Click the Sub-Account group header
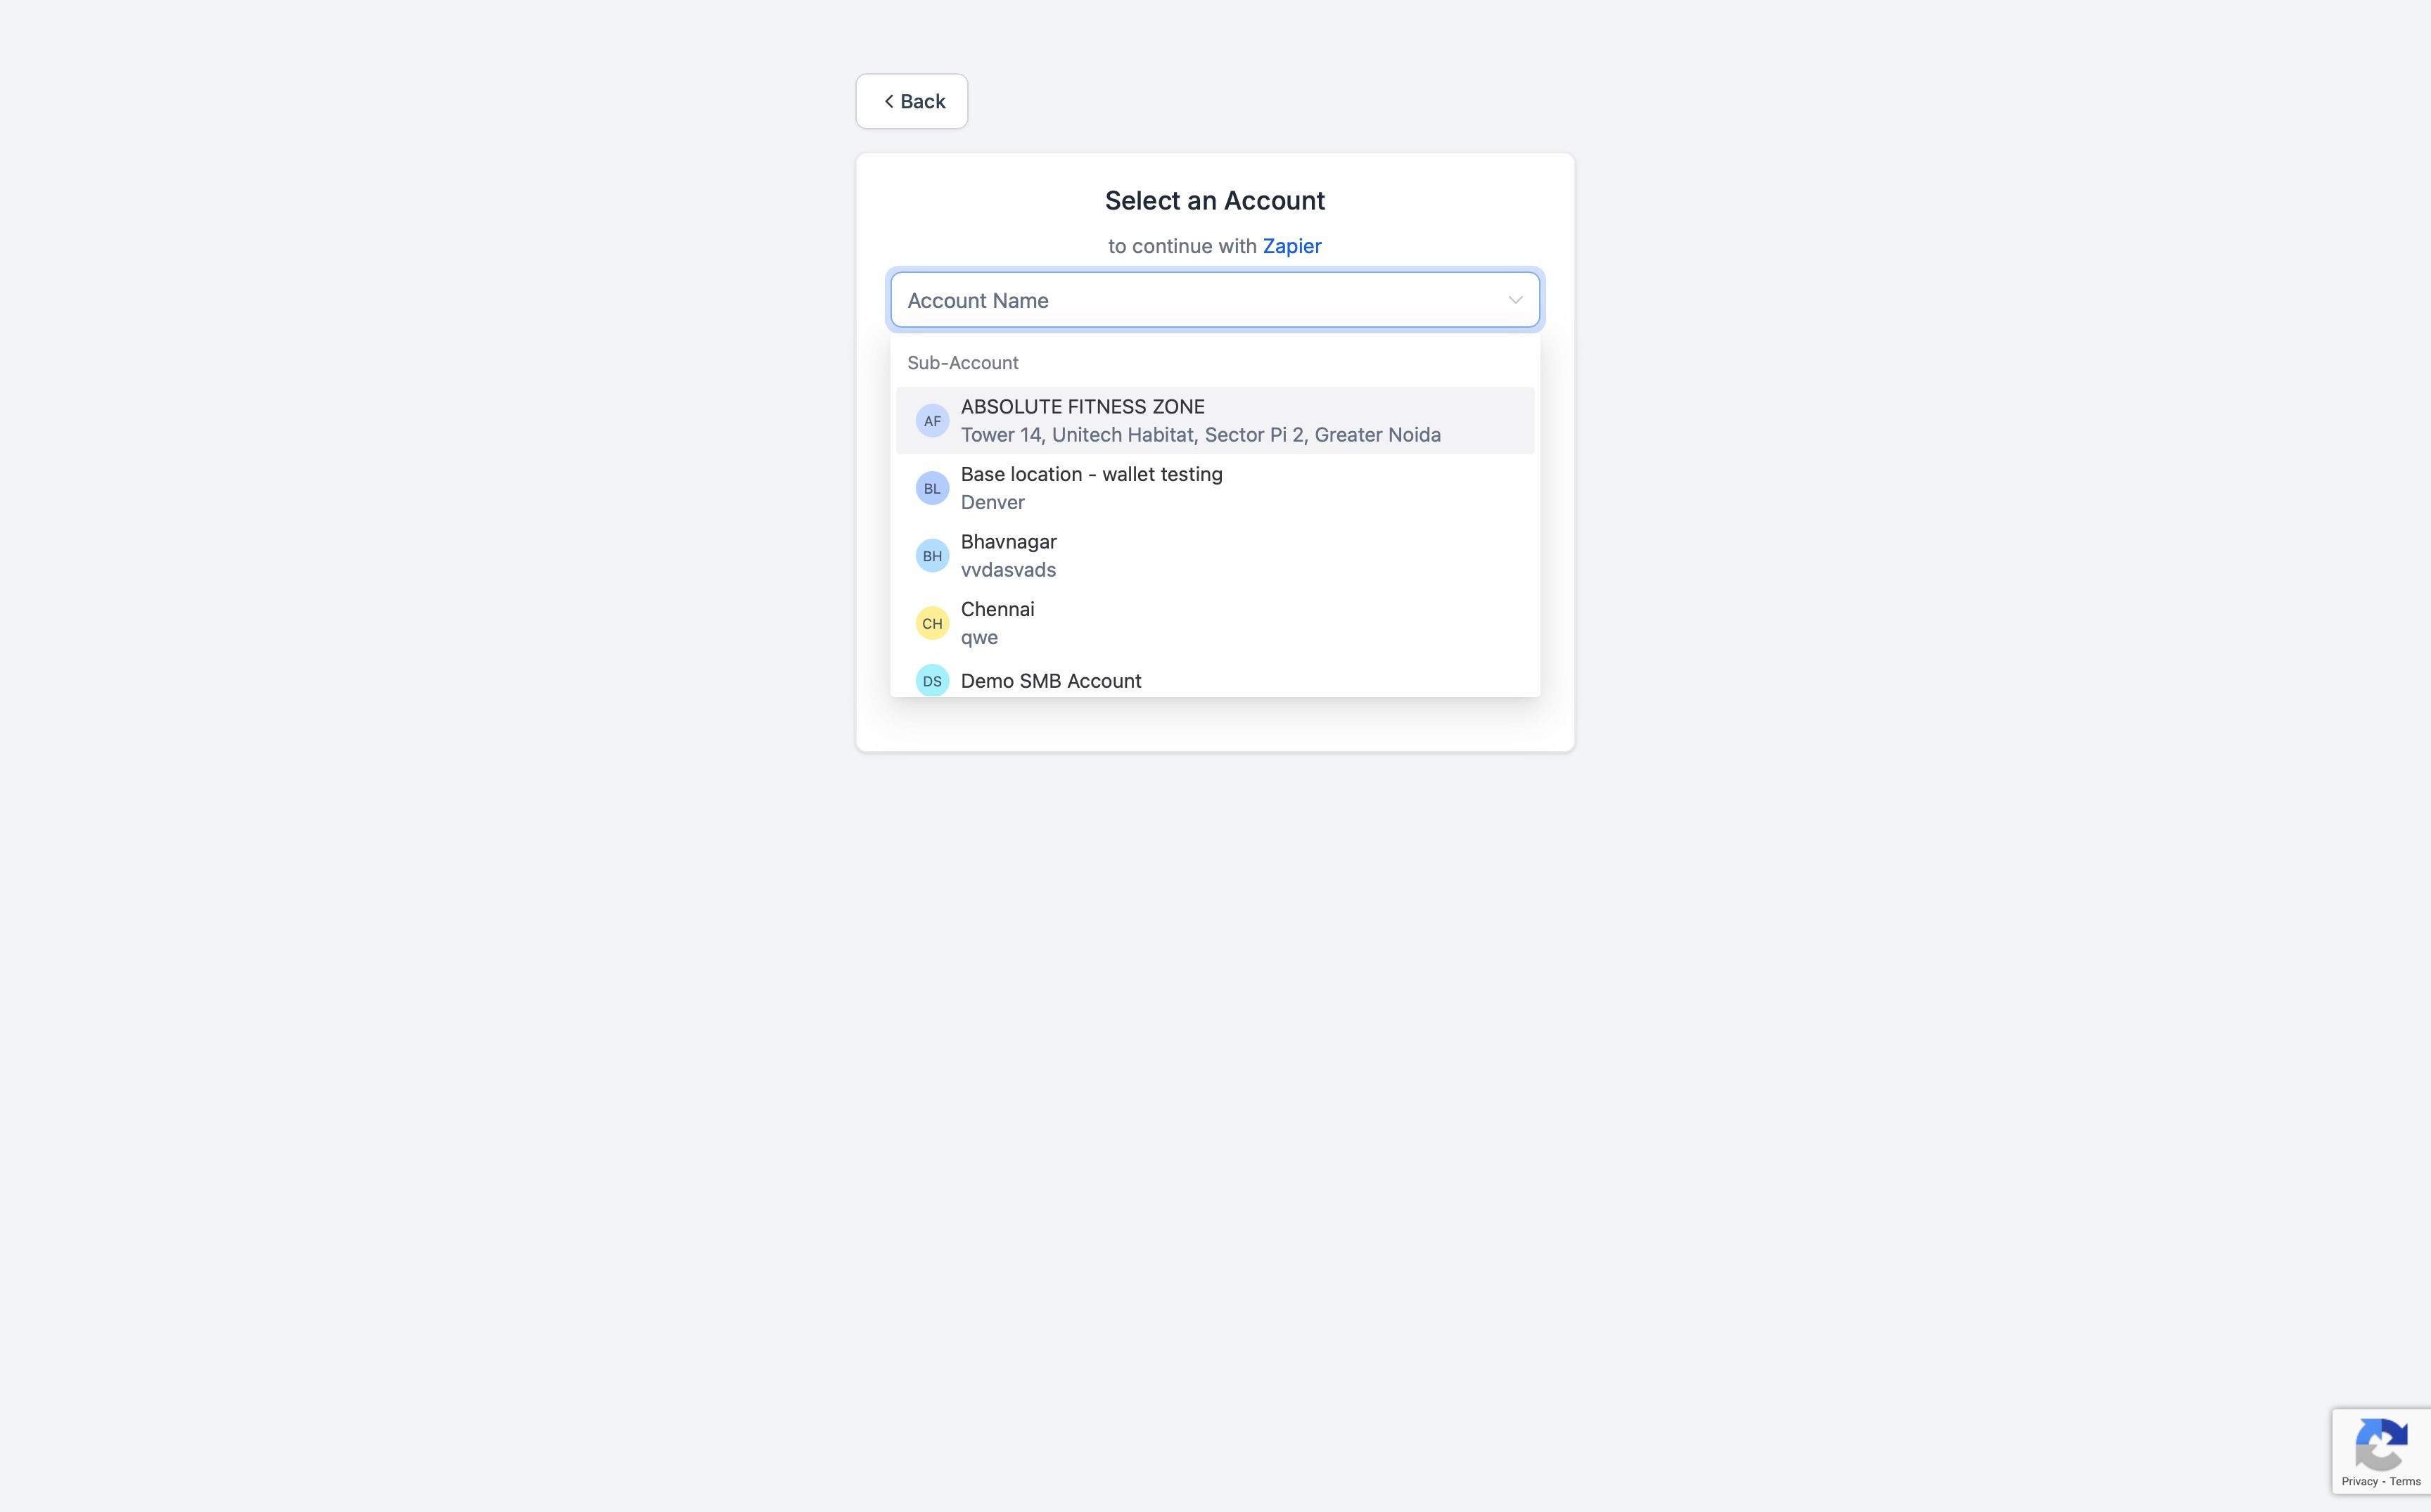The image size is (2431, 1512). click(962, 363)
